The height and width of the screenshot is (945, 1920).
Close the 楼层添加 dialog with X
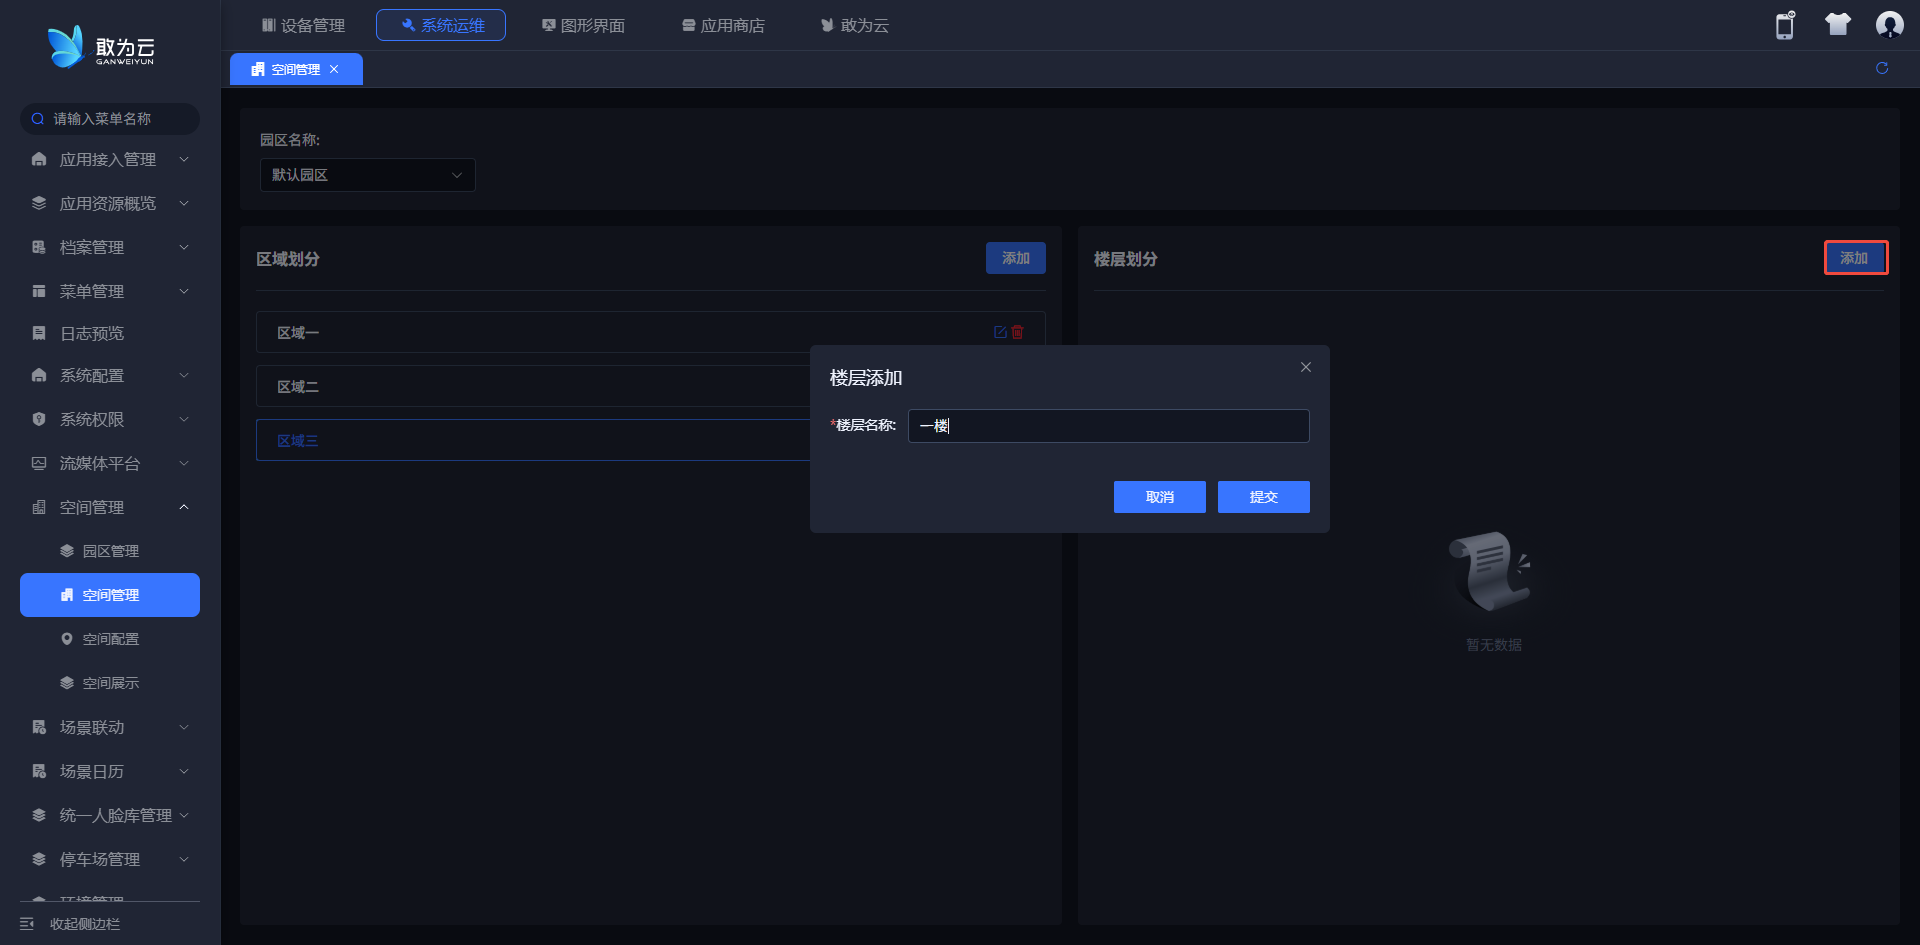coord(1306,367)
